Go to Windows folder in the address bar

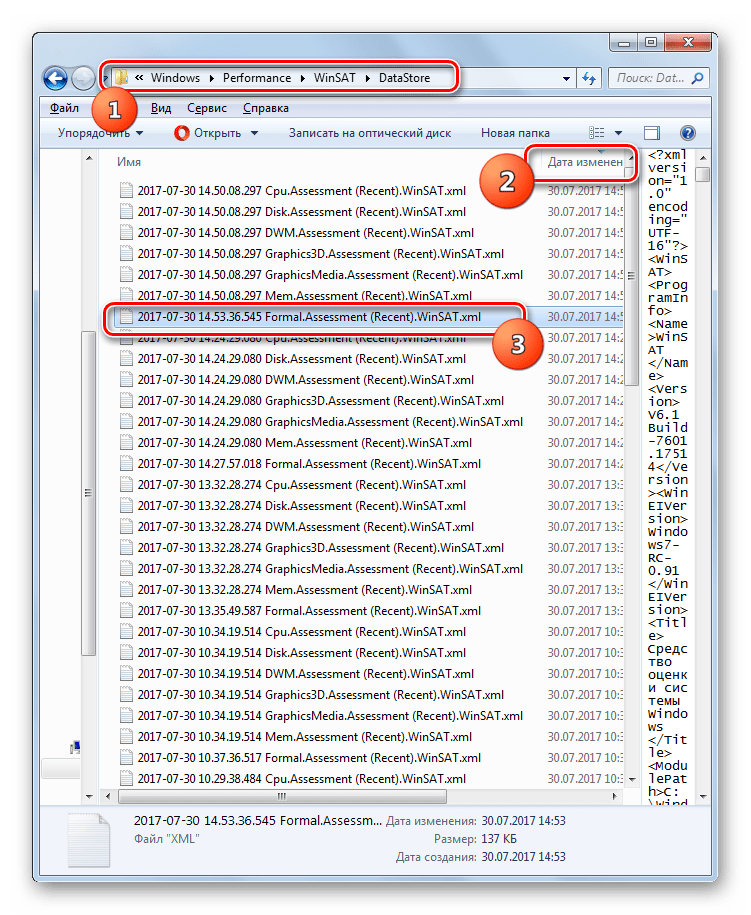point(175,78)
